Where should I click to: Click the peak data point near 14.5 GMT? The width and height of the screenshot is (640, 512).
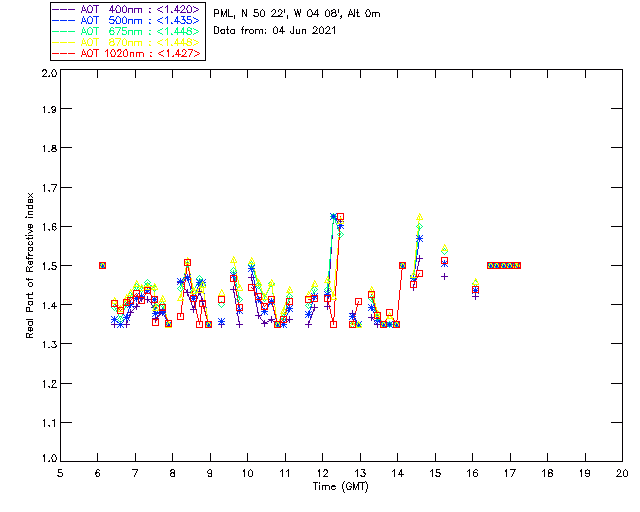(x=420, y=217)
